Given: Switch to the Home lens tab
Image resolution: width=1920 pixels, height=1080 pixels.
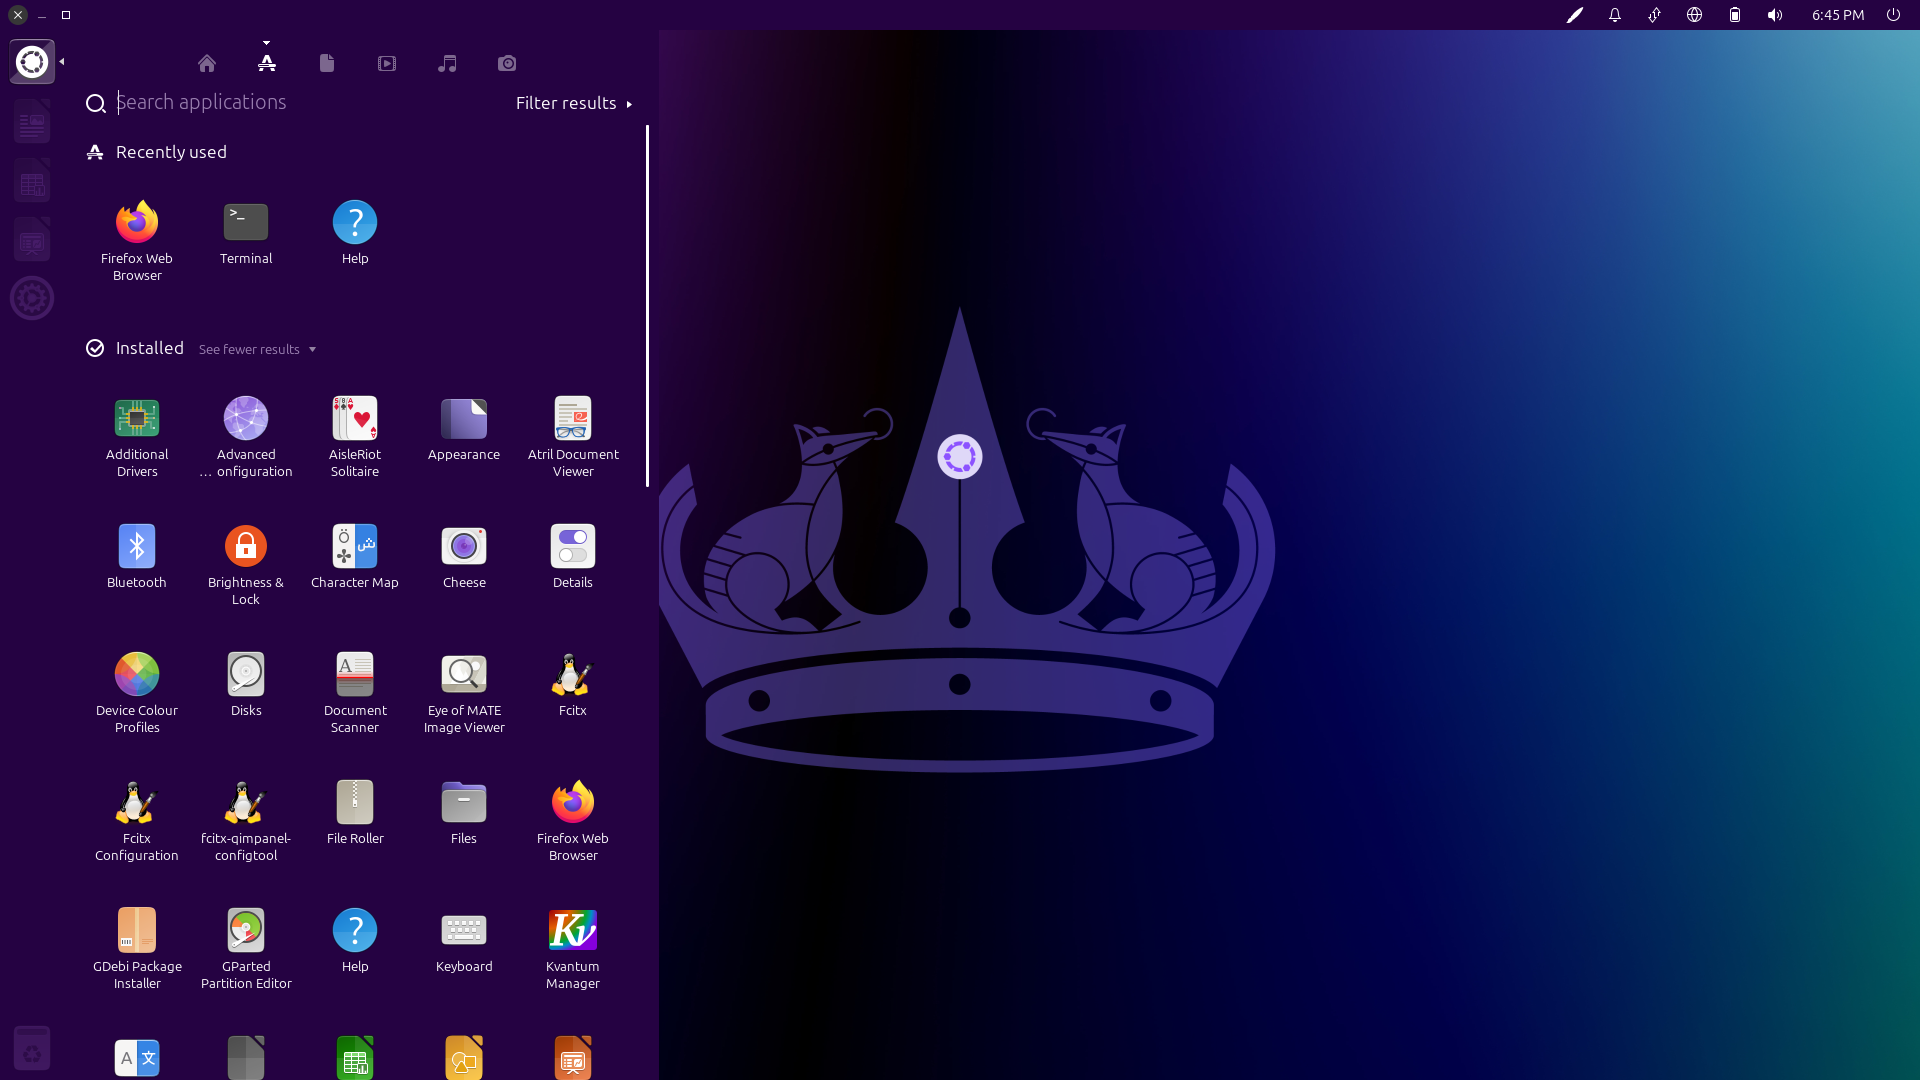Looking at the screenshot, I should 207,63.
